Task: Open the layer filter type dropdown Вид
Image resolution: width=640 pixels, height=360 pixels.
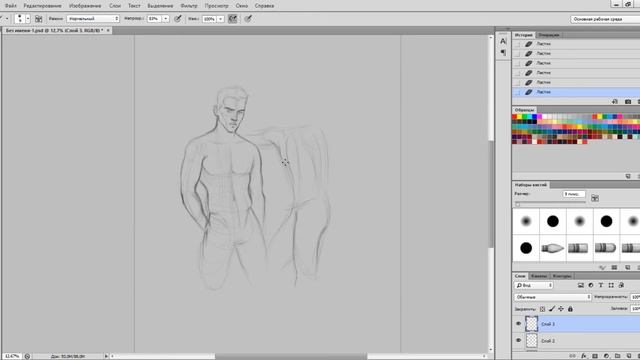Action: (x=533, y=285)
